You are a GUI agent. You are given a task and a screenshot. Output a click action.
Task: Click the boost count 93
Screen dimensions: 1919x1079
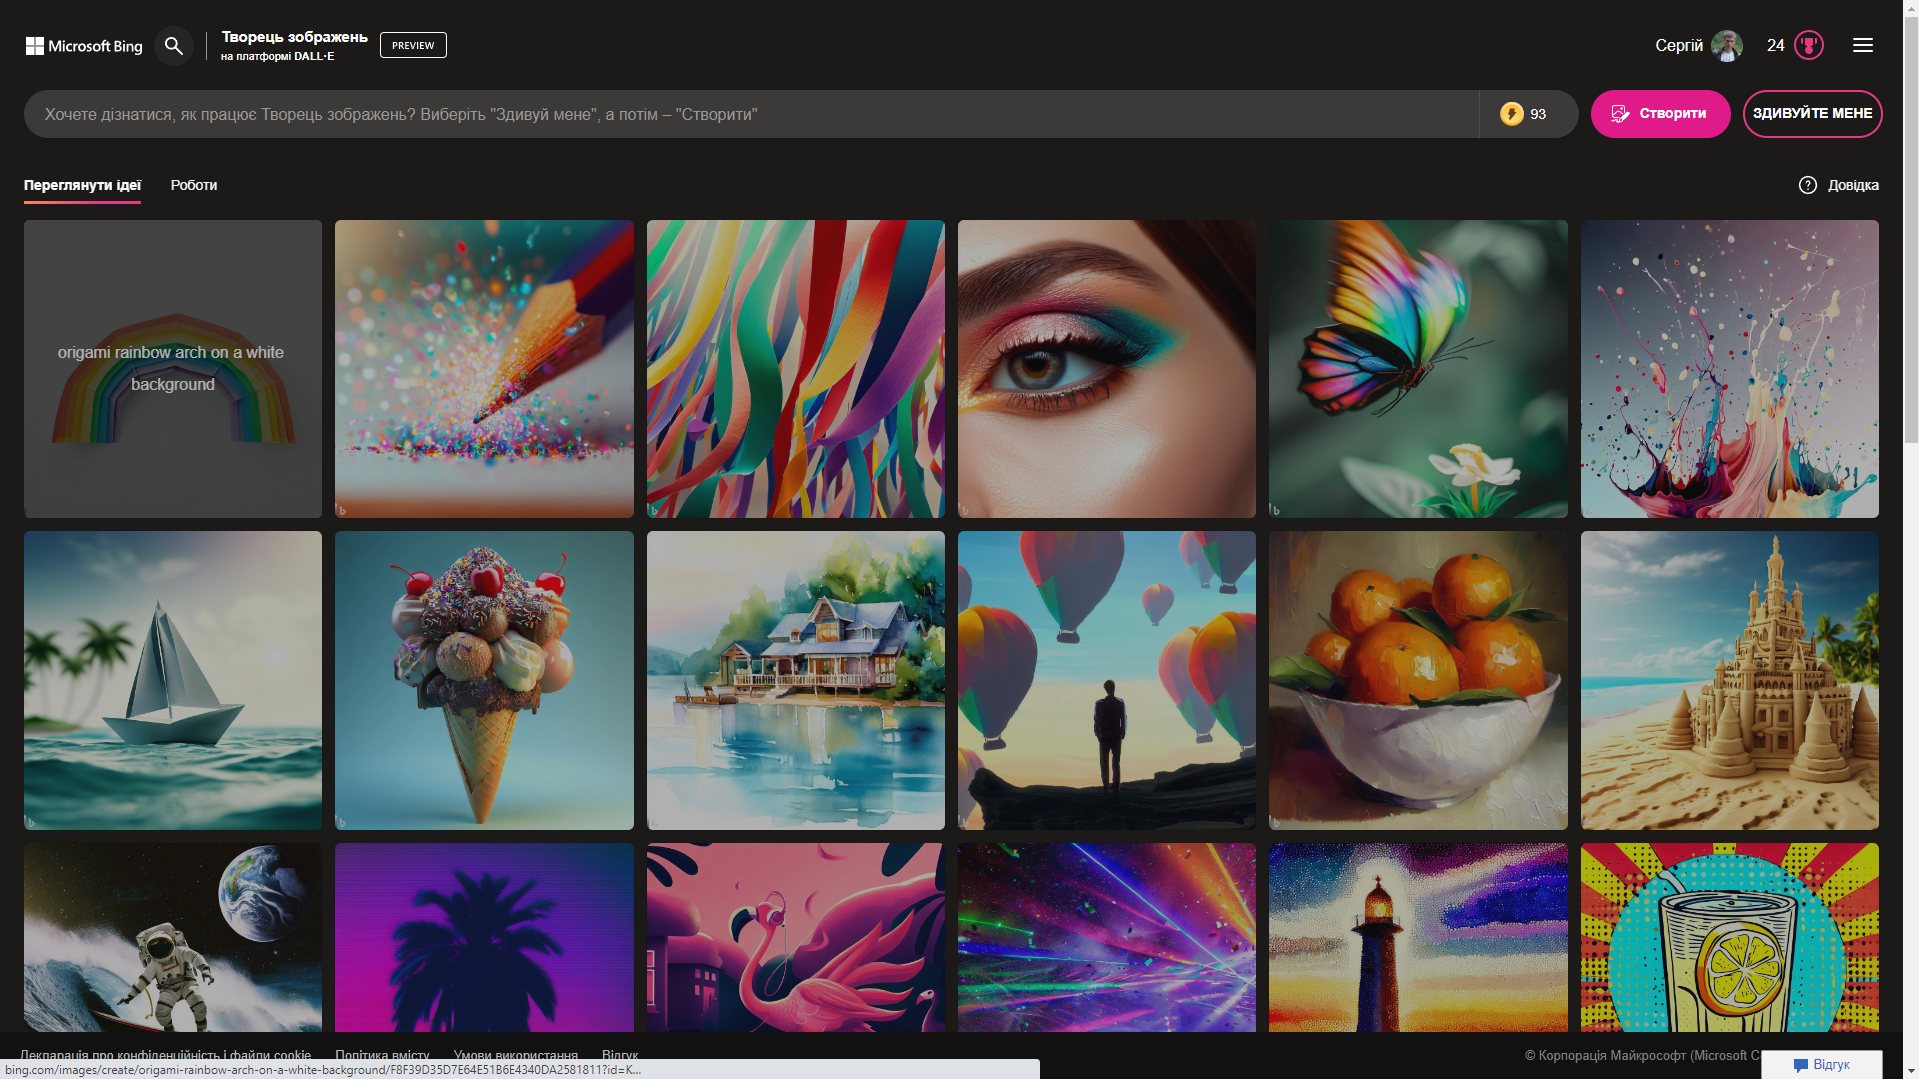point(1538,114)
